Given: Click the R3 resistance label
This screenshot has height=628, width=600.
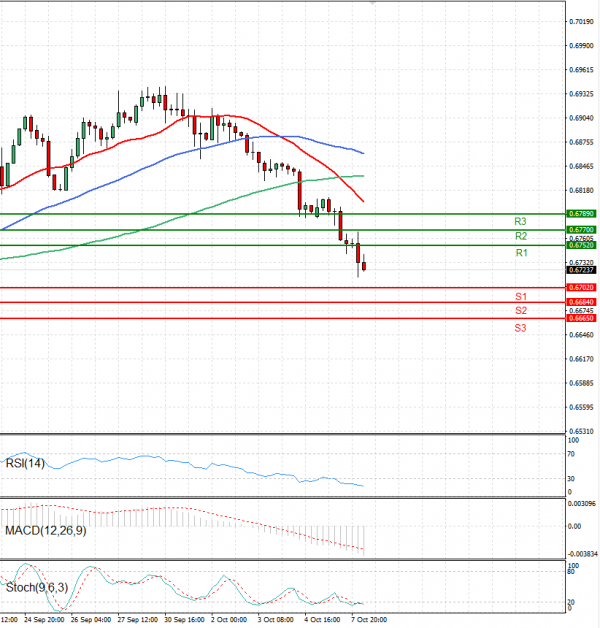Looking at the screenshot, I should pos(520,221).
